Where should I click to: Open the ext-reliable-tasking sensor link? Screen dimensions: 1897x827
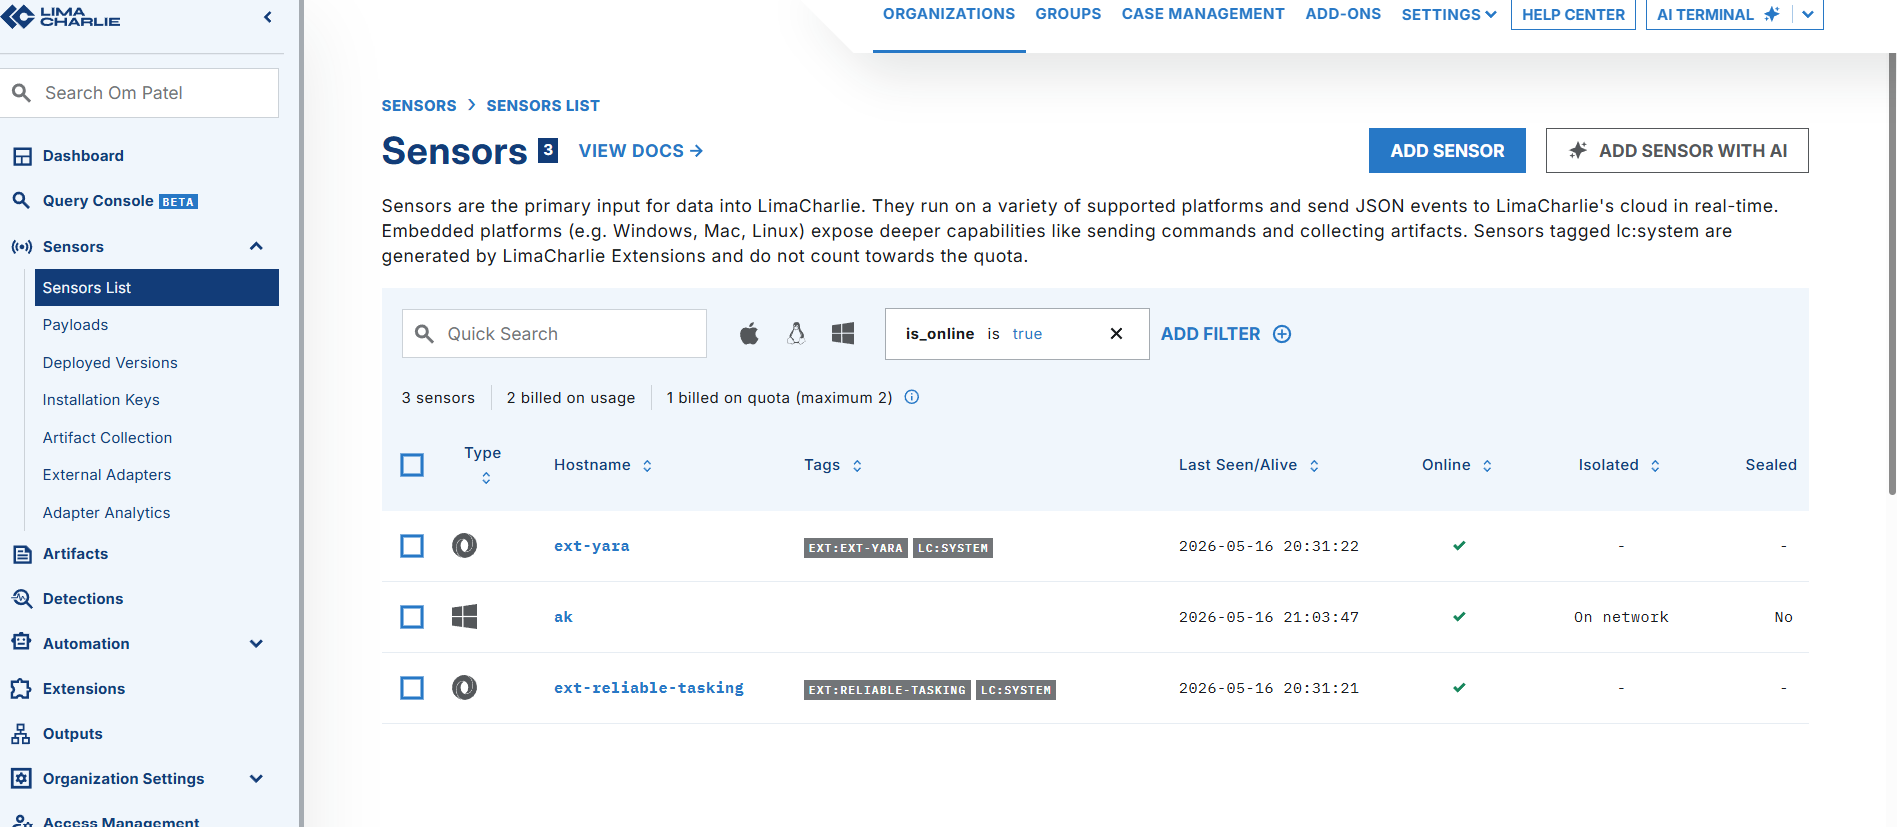649,688
